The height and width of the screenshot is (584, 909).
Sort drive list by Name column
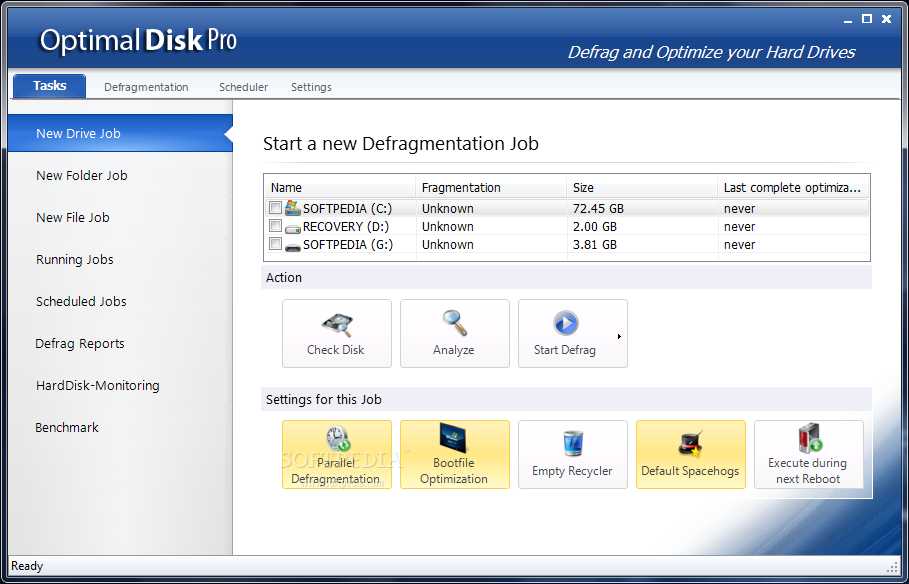(x=340, y=188)
